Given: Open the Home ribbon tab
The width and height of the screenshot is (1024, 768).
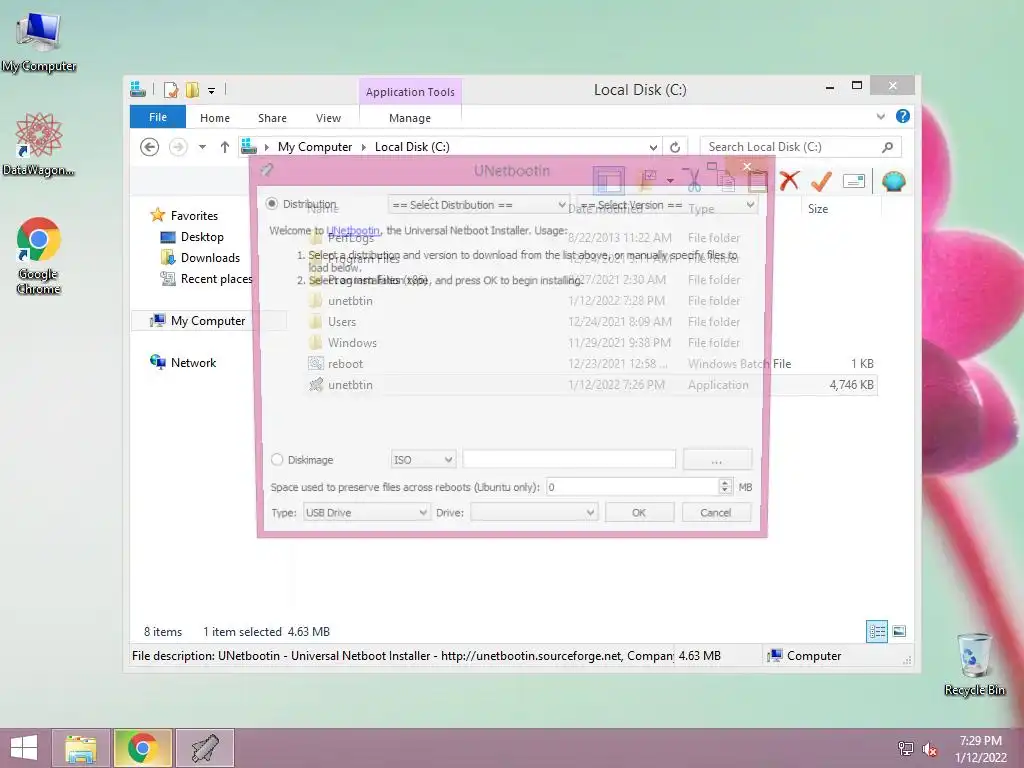Looking at the screenshot, I should pyautogui.click(x=215, y=118).
